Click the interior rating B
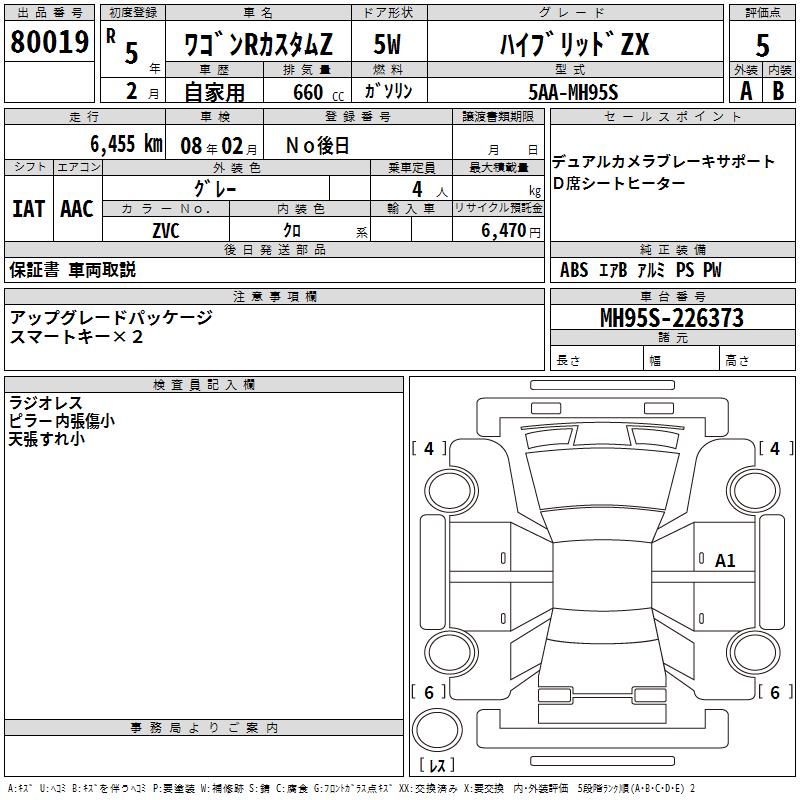800x800 pixels. (778, 91)
